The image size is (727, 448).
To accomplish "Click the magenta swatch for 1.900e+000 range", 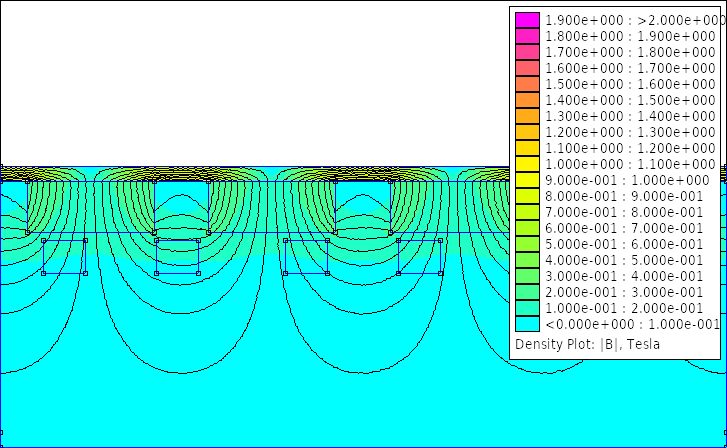I will [527, 20].
